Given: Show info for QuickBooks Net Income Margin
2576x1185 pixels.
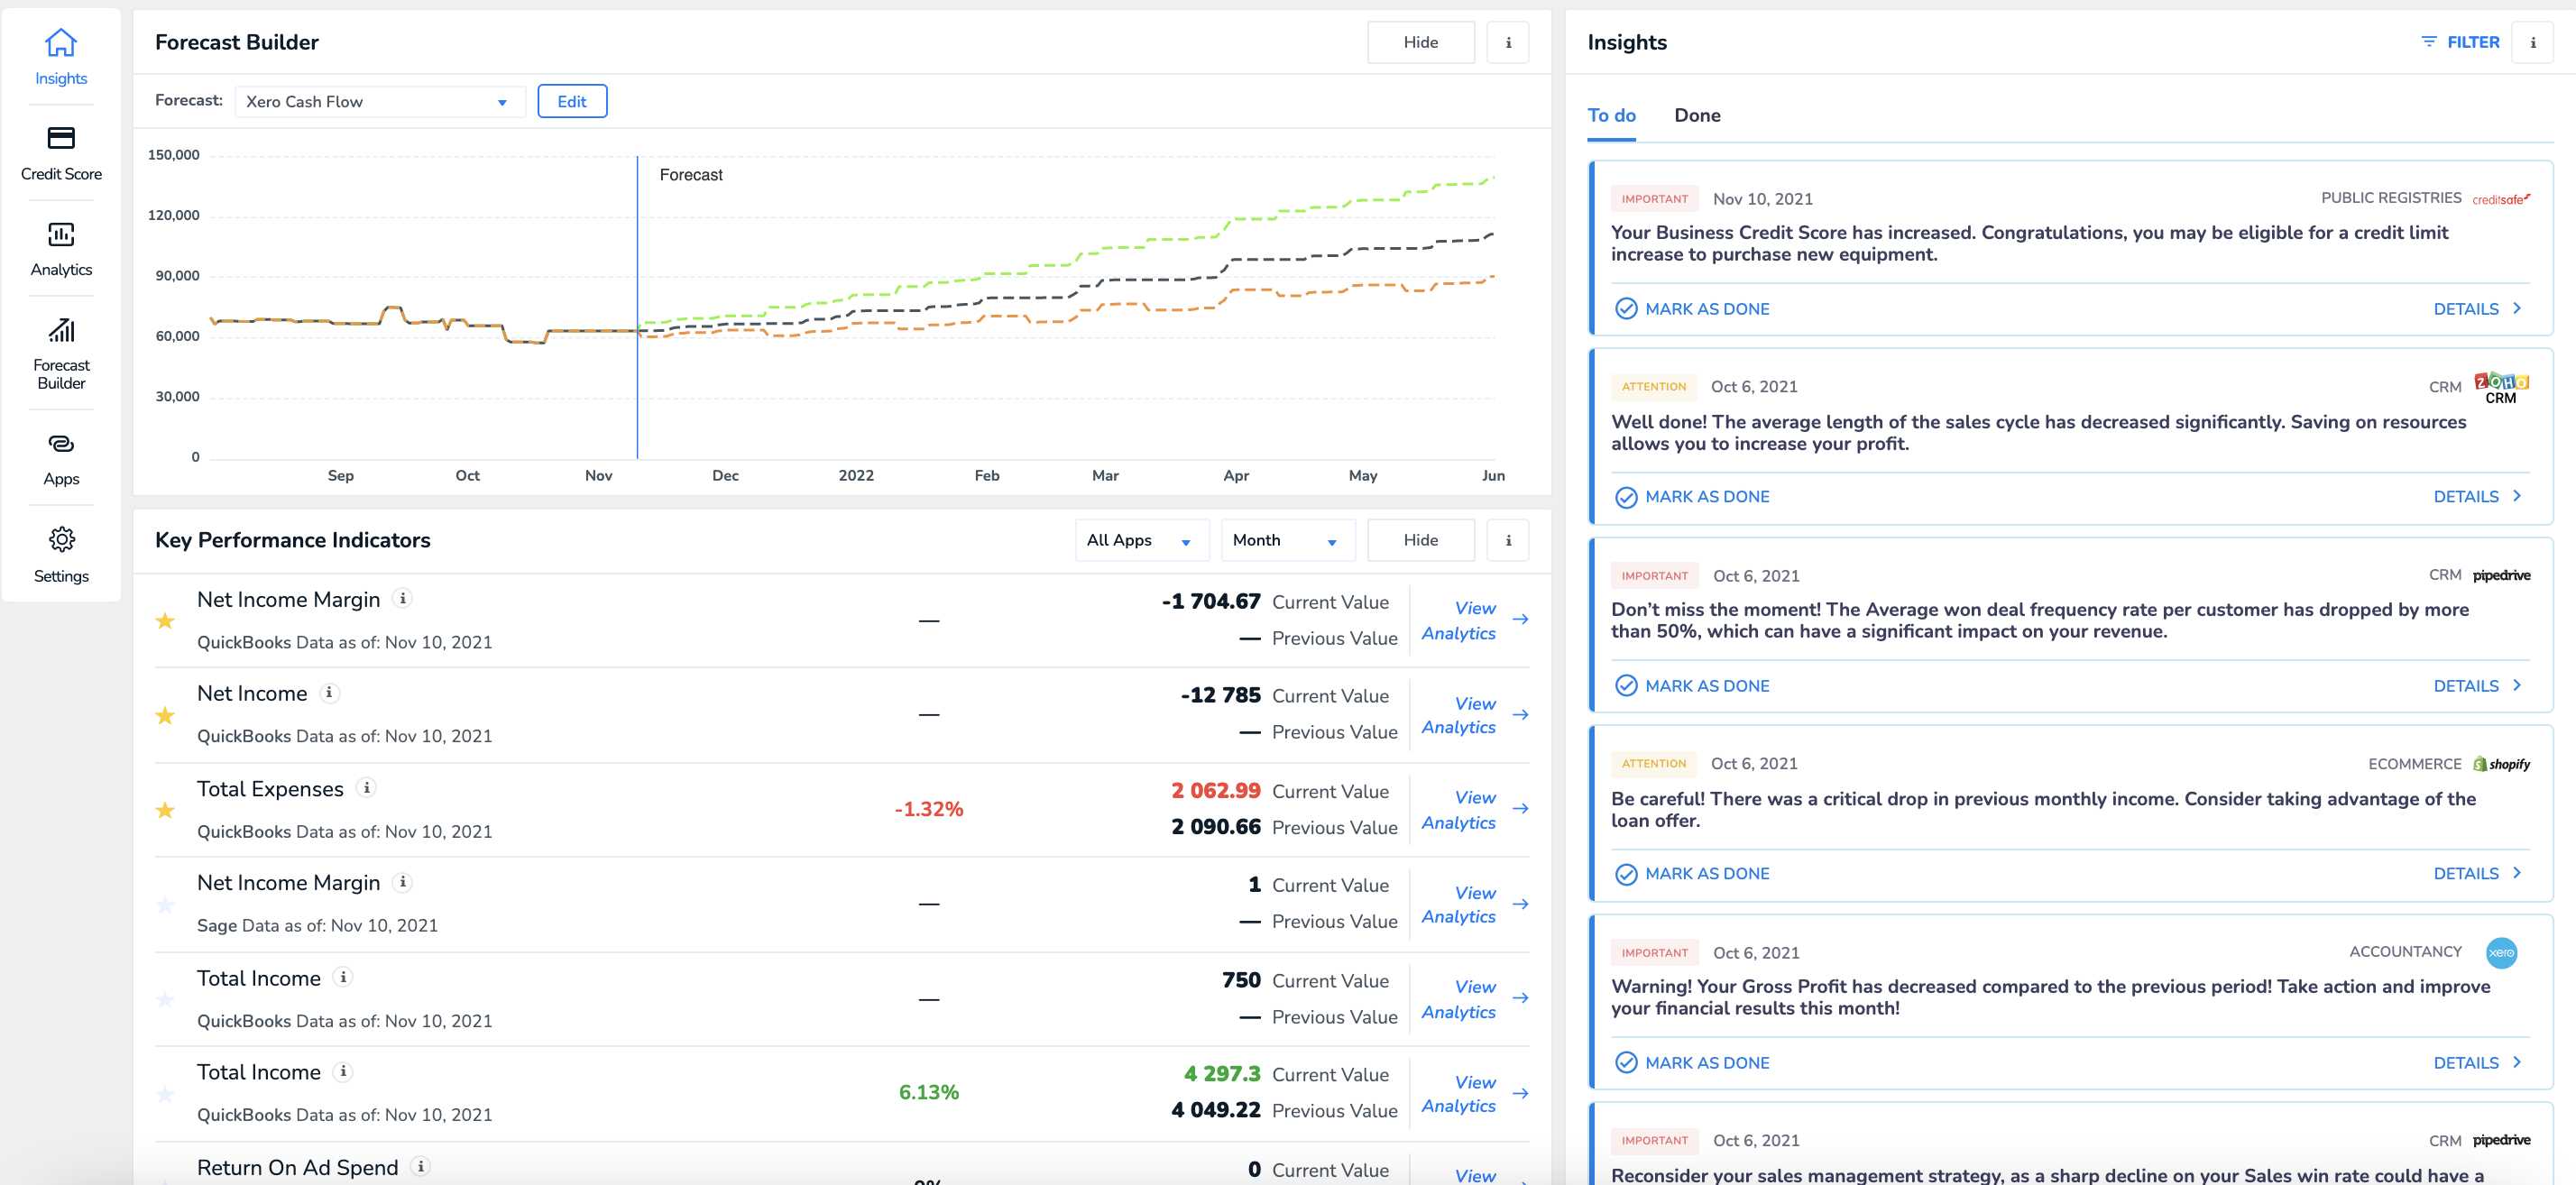Looking at the screenshot, I should [402, 598].
